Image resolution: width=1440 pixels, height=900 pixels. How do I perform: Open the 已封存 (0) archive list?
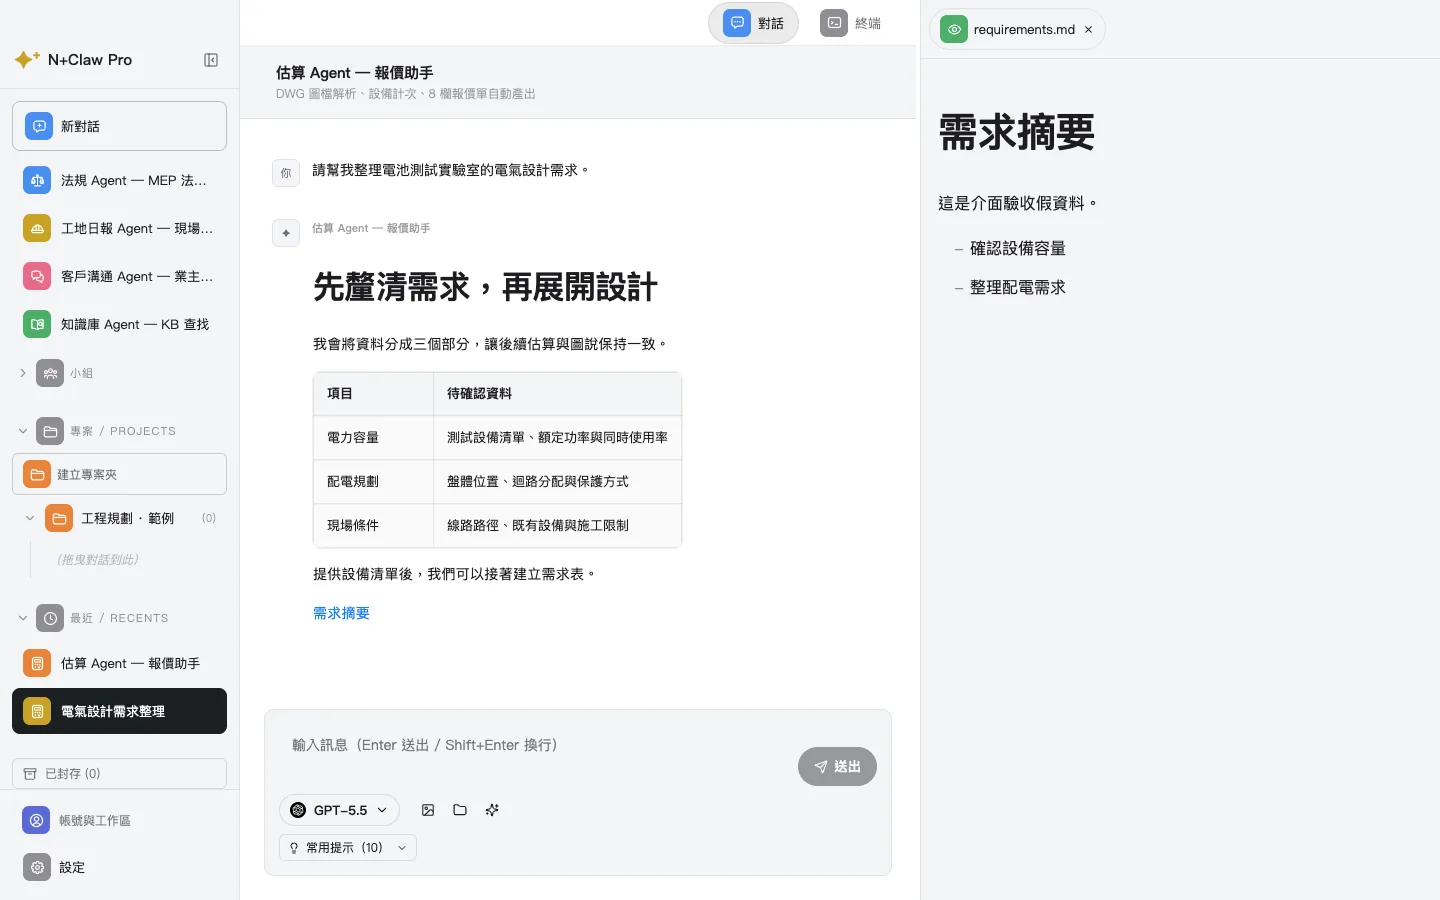(119, 773)
